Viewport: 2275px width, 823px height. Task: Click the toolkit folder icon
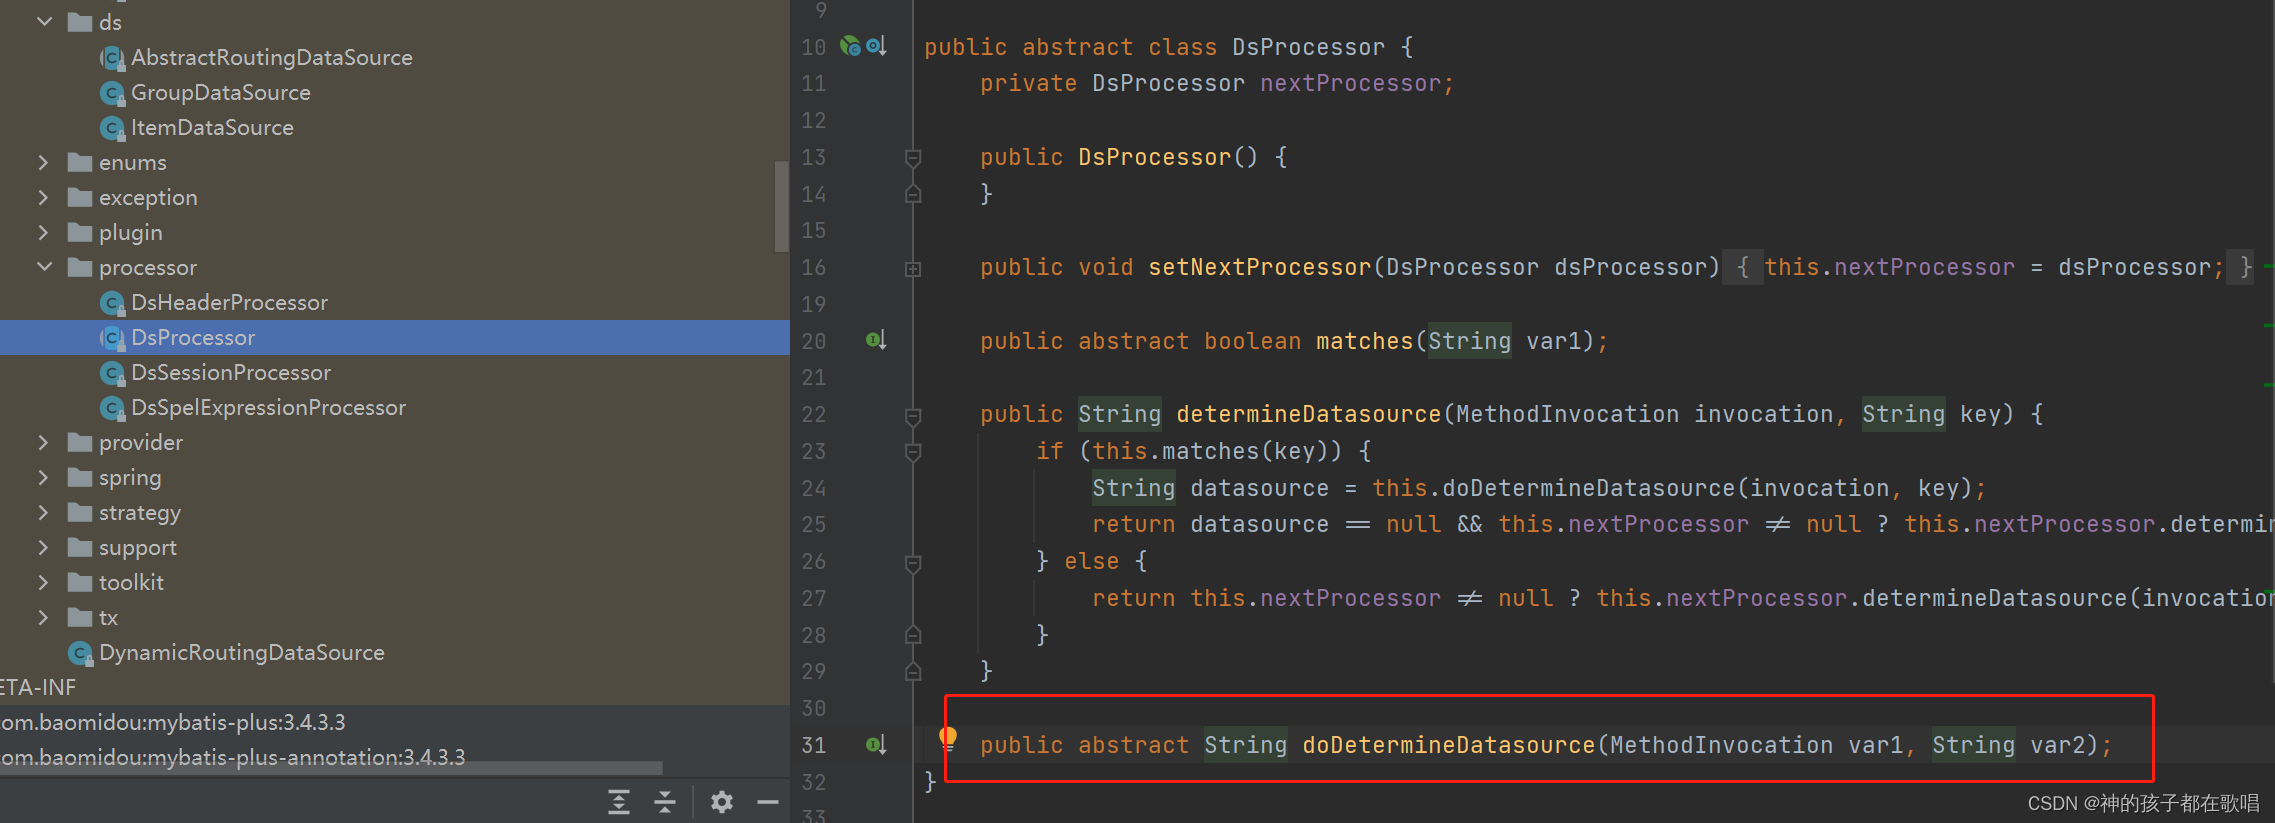(80, 582)
